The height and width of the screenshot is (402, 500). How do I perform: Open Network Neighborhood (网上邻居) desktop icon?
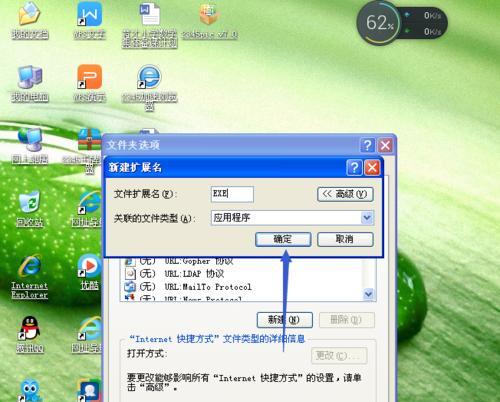30,146
